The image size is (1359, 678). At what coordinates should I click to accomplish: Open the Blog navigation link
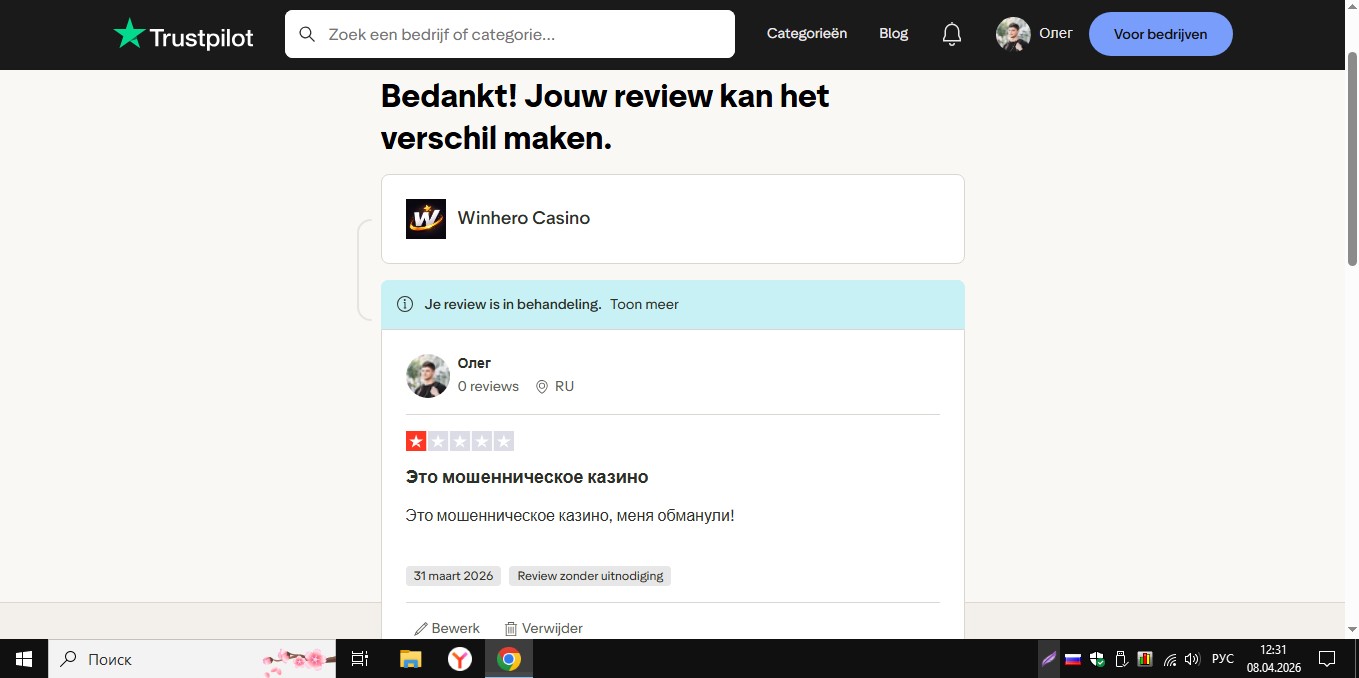point(893,34)
